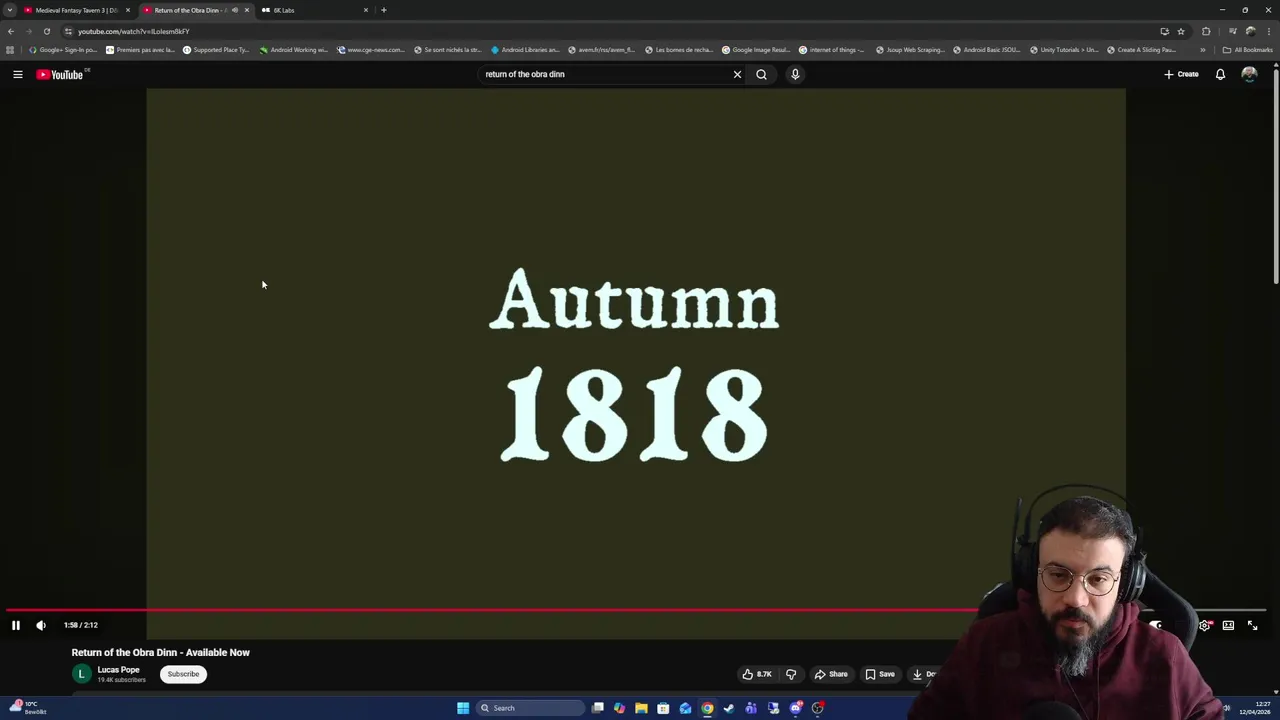The width and height of the screenshot is (1280, 720).
Task: Save video to a playlist
Action: tap(880, 674)
